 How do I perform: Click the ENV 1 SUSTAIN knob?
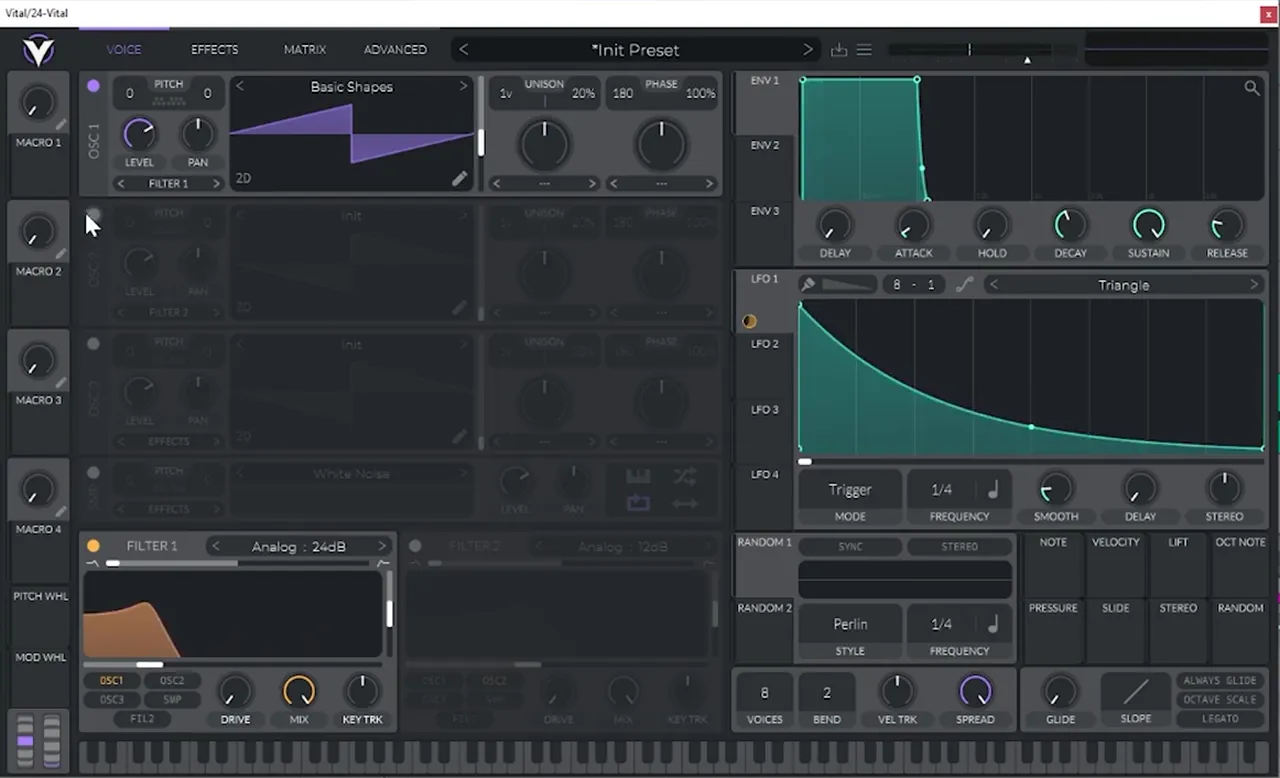(1149, 225)
